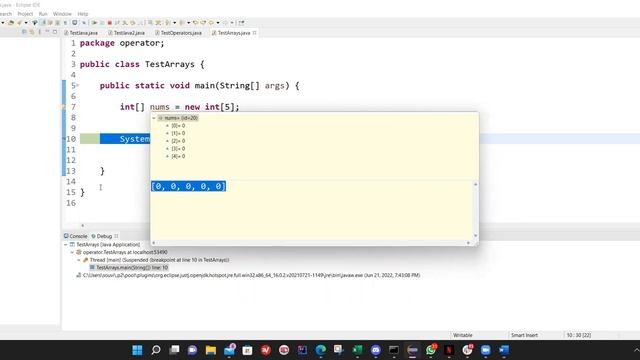Switch to TestOperators.java editor tab
Screen dimensions: 640x360
(178, 33)
